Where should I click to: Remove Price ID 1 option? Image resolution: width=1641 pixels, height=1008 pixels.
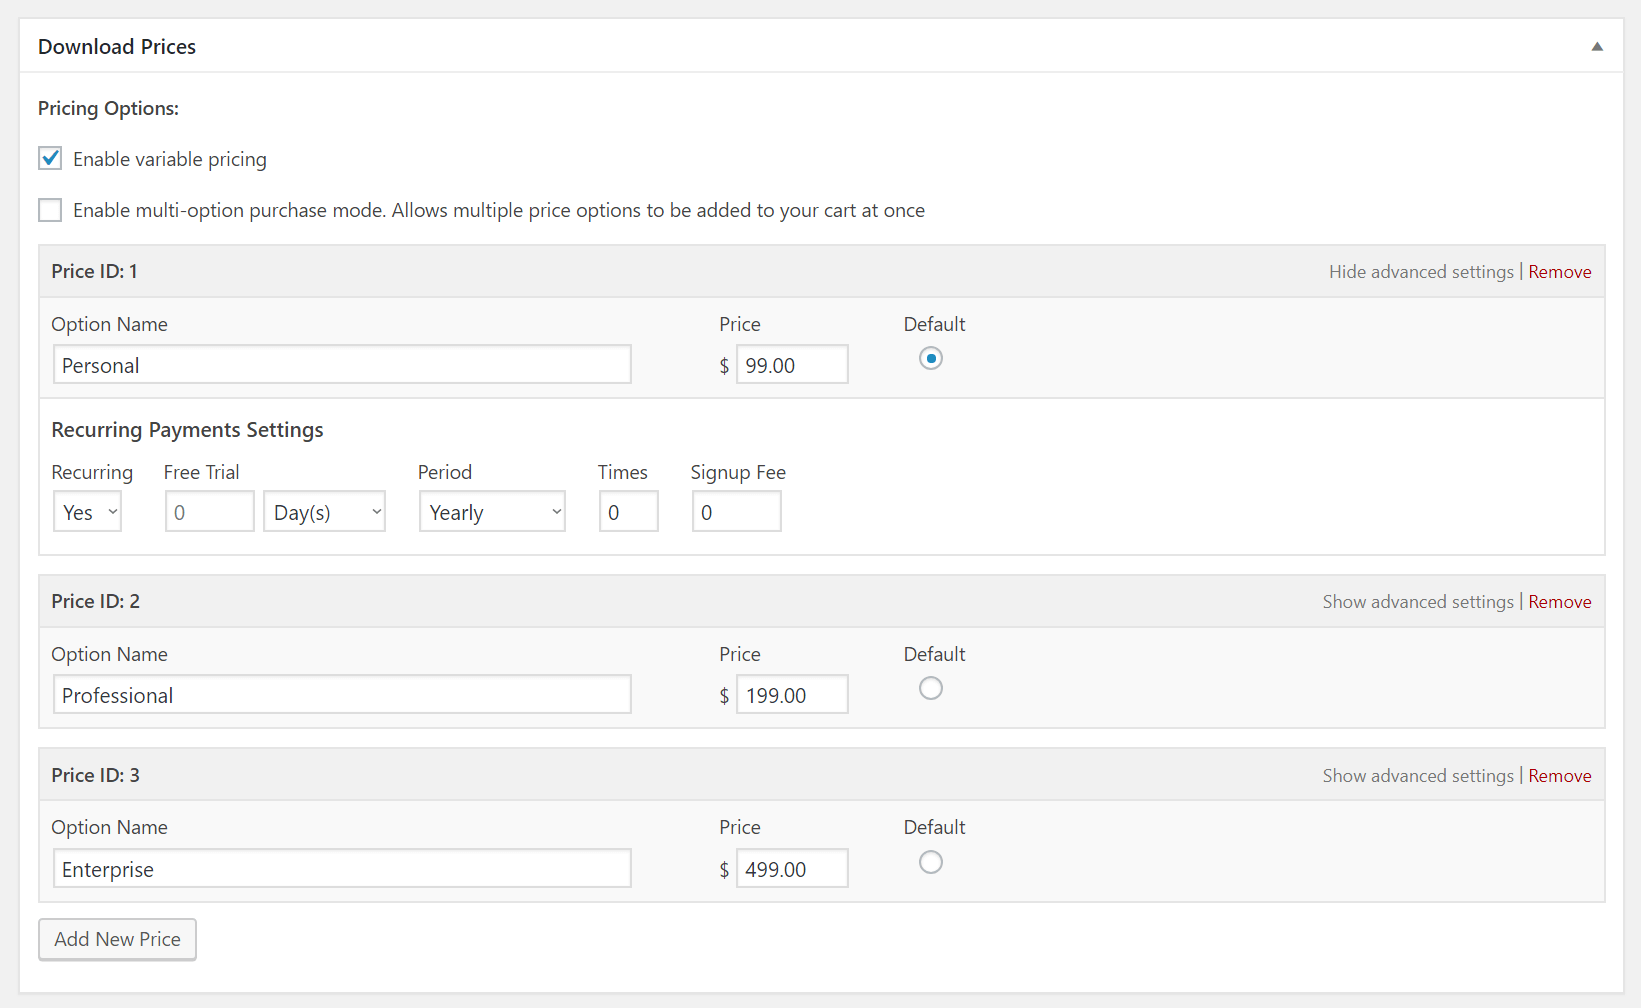coord(1559,272)
